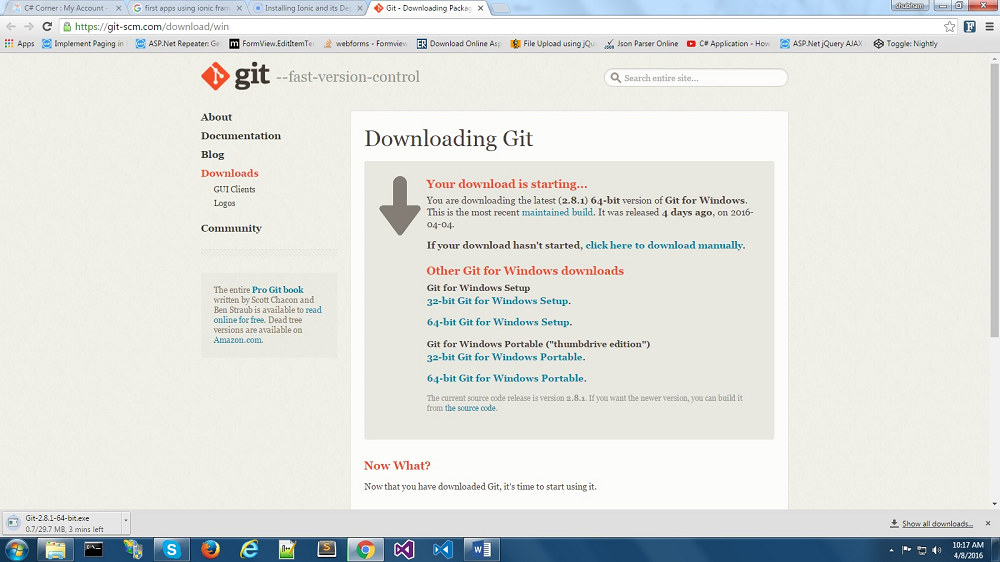
Task: Click the page vertical scrollbar
Action: 995,199
